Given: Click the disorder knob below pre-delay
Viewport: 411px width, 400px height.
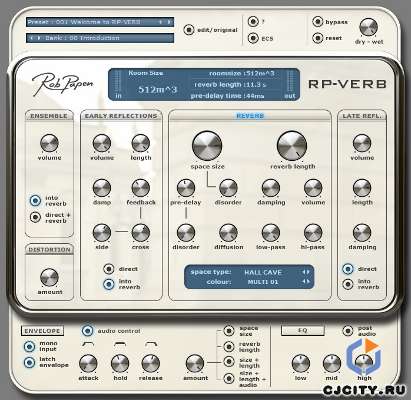Looking at the screenshot, I should (x=186, y=233).
